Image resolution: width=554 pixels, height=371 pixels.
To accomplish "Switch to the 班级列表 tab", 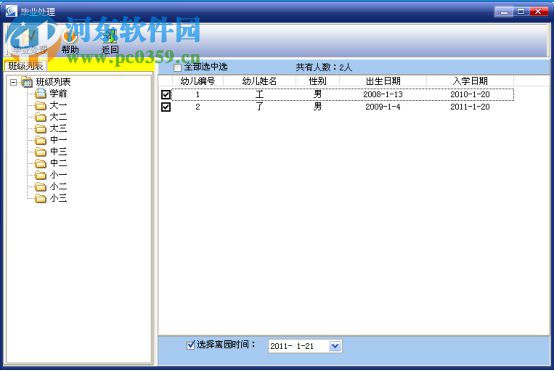I will [x=25, y=66].
